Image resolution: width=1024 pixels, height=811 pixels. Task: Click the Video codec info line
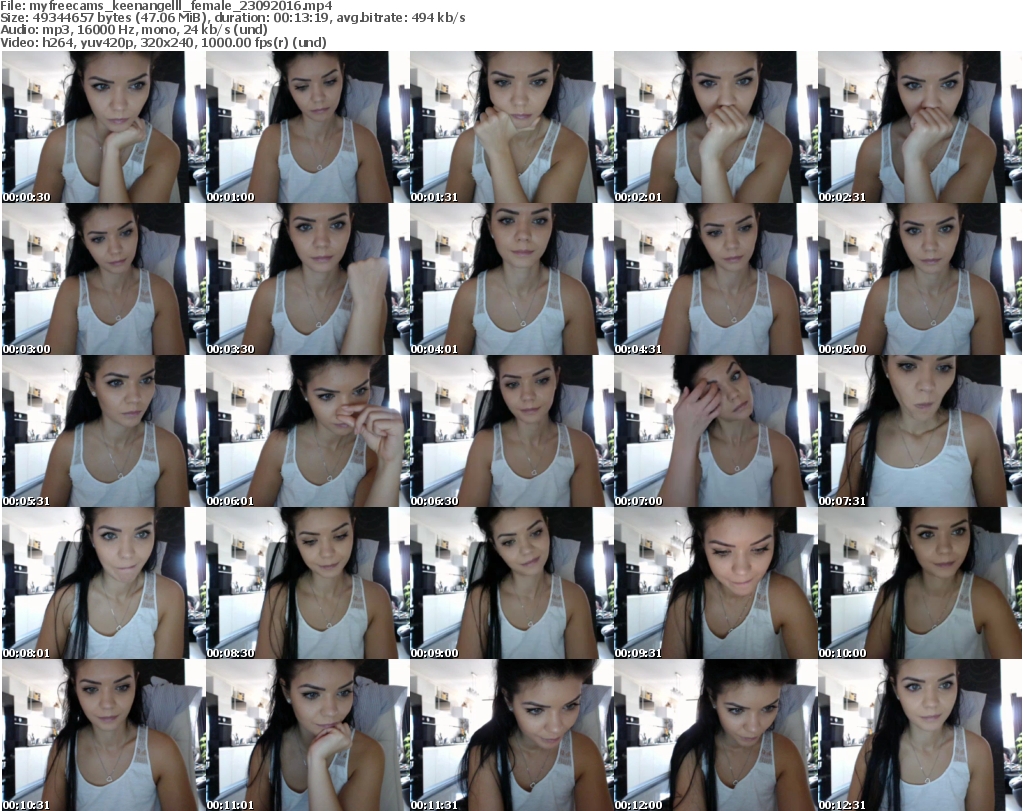tap(166, 43)
